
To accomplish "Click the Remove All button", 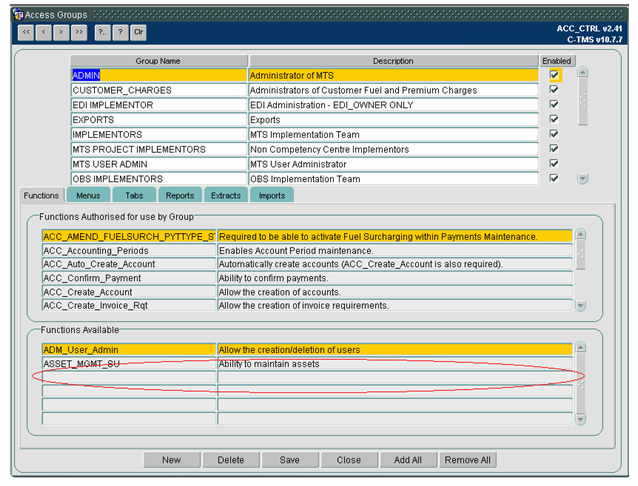I will (x=468, y=460).
